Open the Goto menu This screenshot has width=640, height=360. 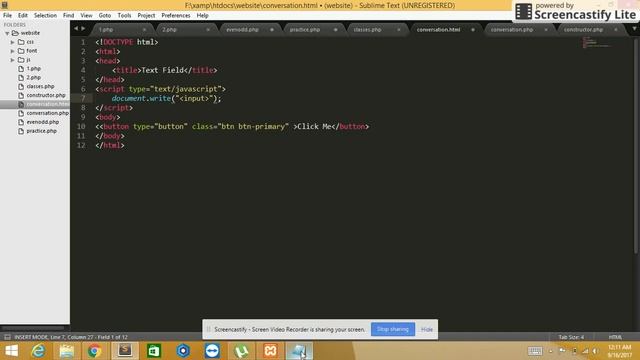click(x=104, y=16)
